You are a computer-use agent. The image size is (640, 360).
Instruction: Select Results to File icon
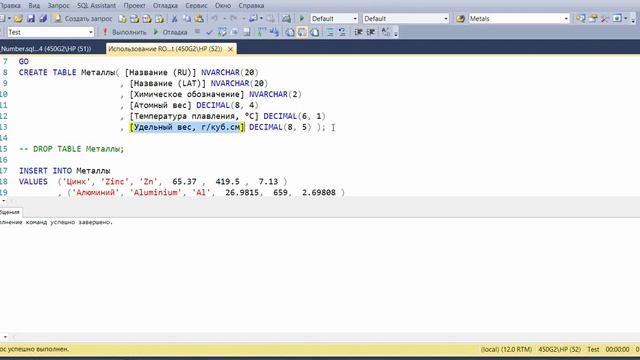[315, 32]
